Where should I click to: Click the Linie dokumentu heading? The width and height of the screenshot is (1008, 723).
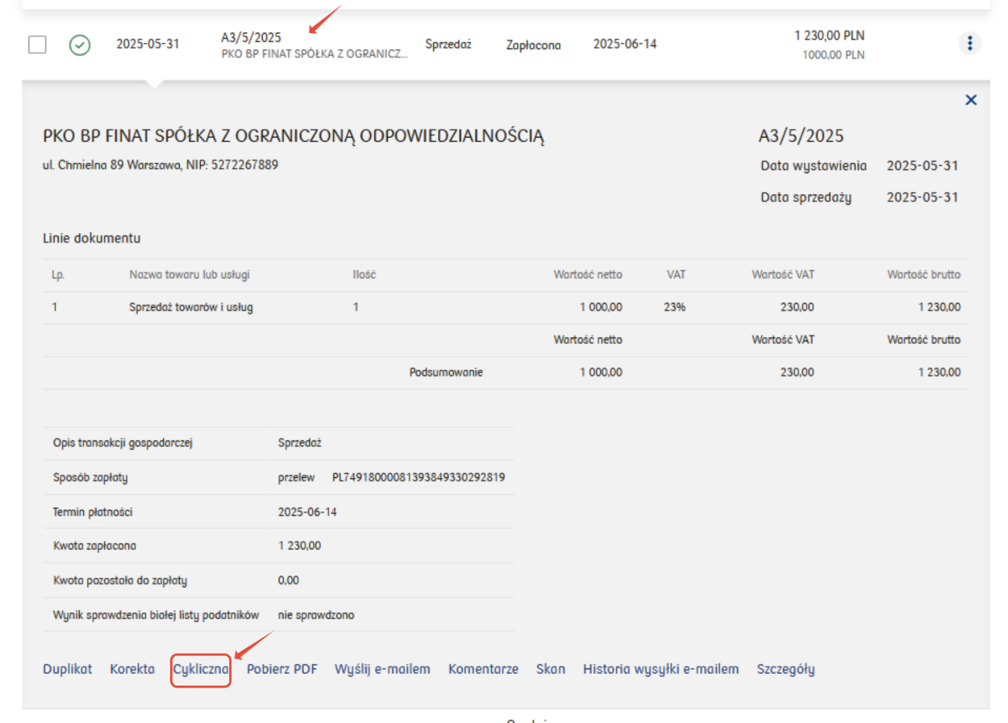(91, 238)
